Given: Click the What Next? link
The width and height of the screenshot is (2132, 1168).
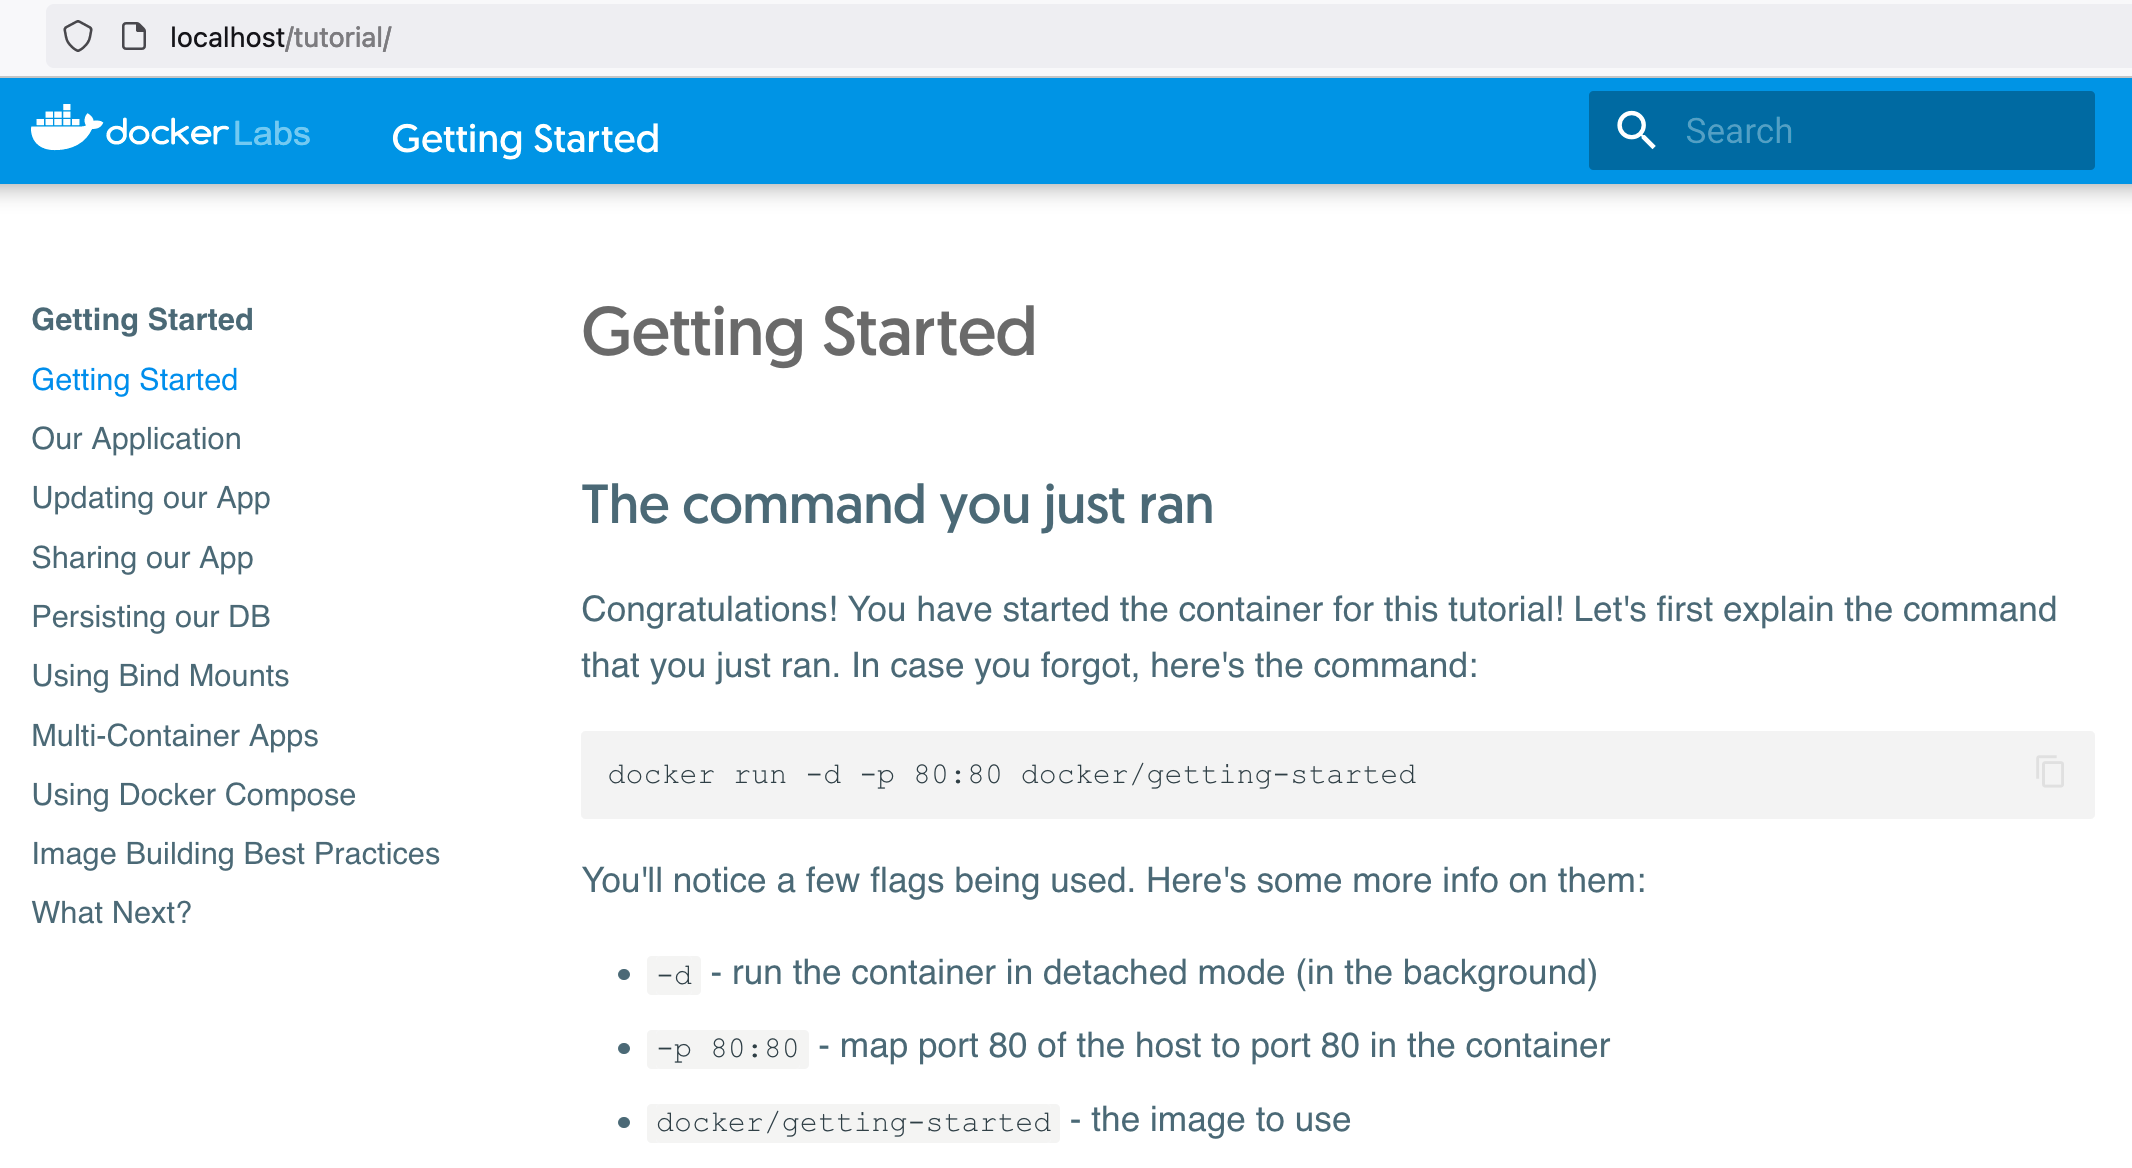Looking at the screenshot, I should pyautogui.click(x=112, y=913).
